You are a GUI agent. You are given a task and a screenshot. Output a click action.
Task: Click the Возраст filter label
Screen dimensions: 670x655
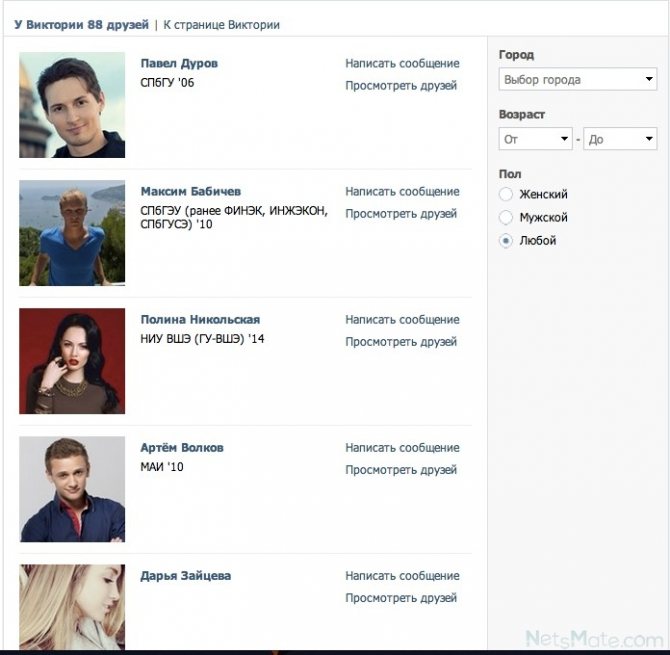pos(522,115)
